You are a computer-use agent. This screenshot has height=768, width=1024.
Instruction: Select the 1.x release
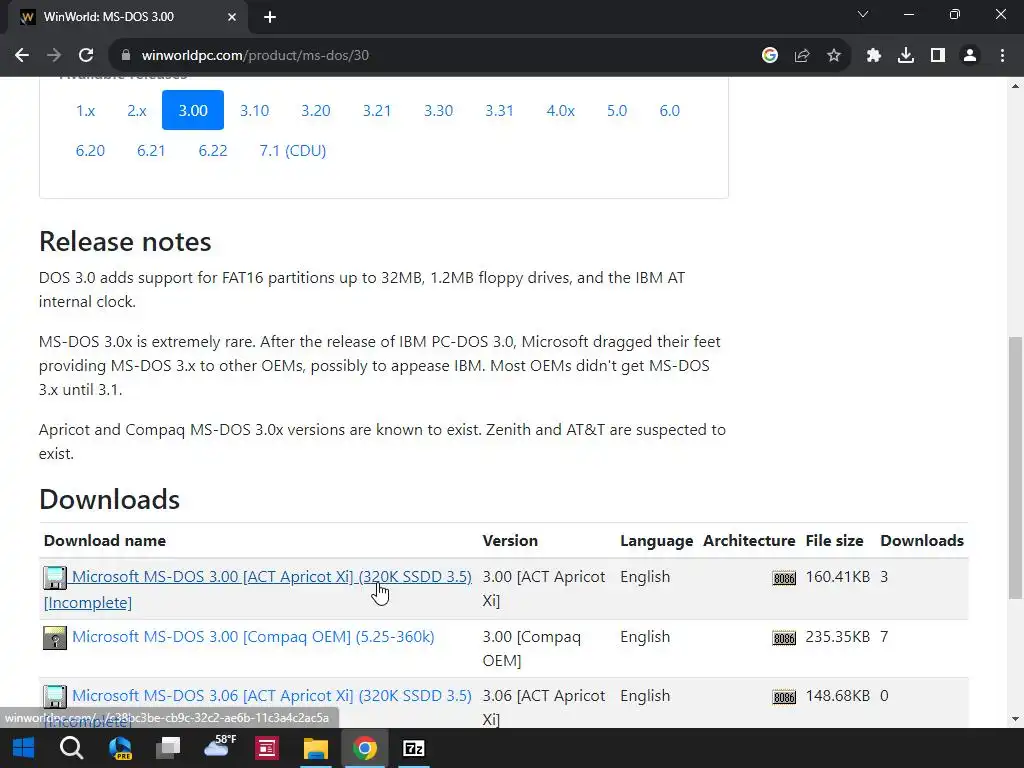click(x=86, y=110)
